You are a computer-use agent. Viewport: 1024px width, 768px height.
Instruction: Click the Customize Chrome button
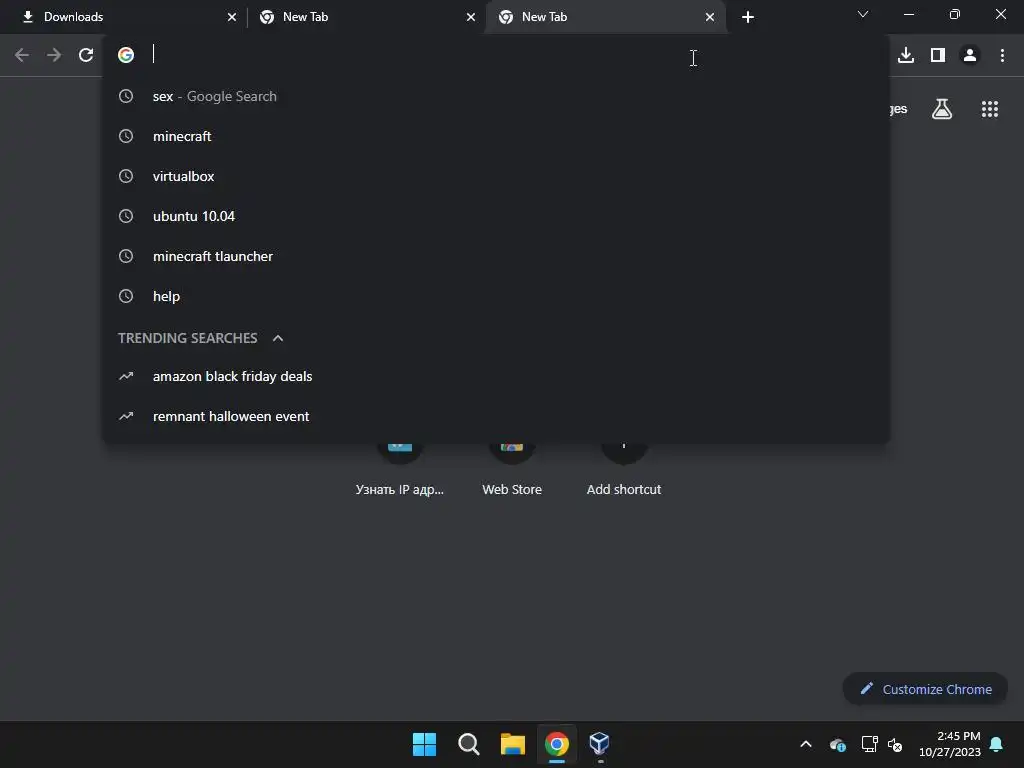[x=925, y=689]
